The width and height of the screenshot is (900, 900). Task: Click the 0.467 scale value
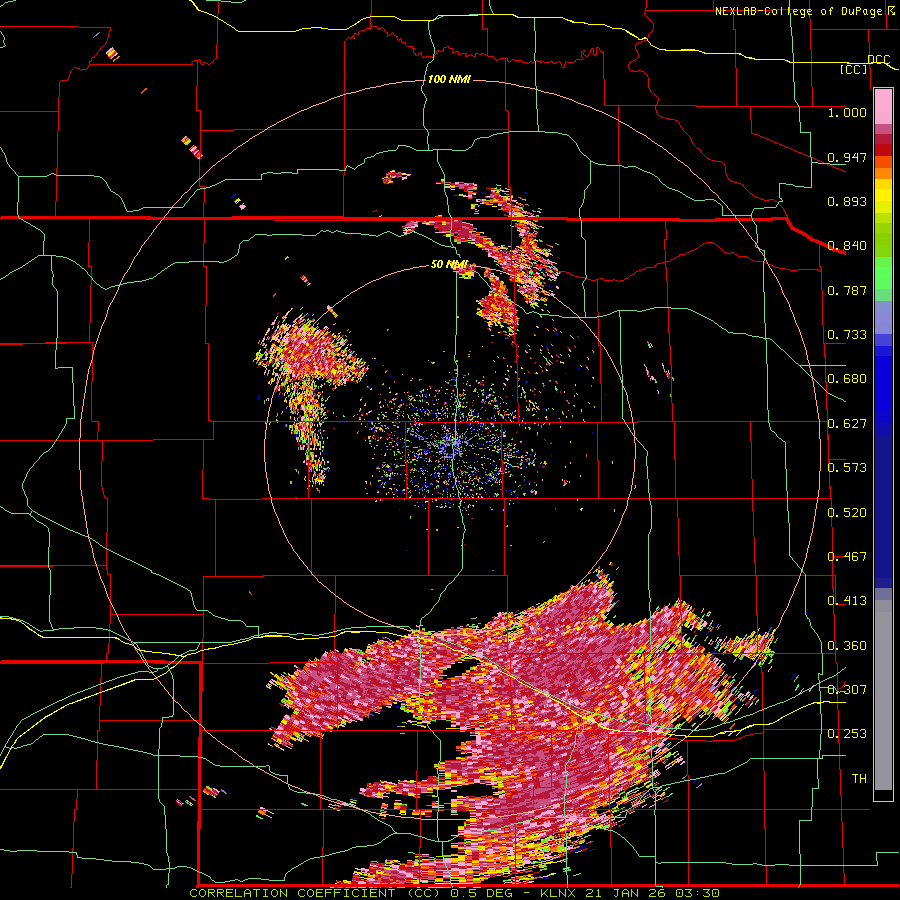tap(847, 557)
